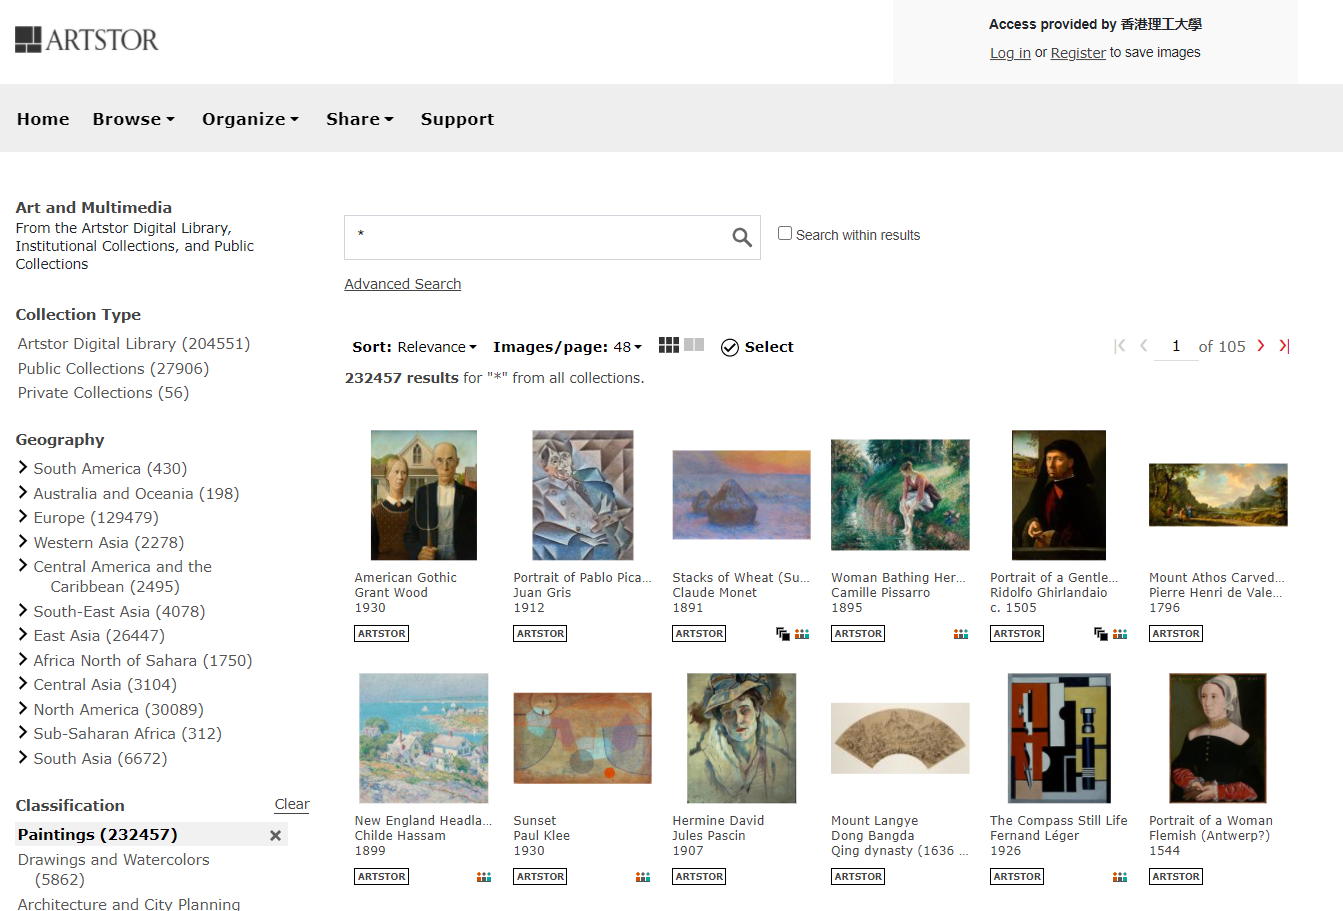
Task: Open image group icon for Woman Bathing
Action: tap(961, 634)
